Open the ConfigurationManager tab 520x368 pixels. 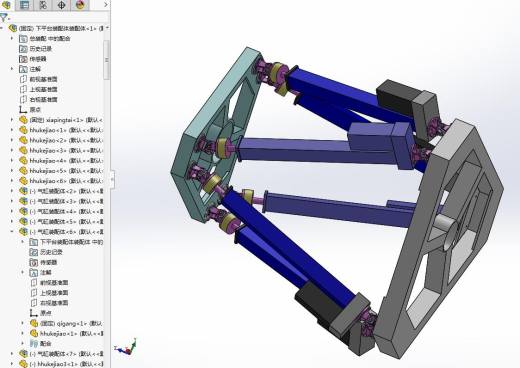[43, 5]
